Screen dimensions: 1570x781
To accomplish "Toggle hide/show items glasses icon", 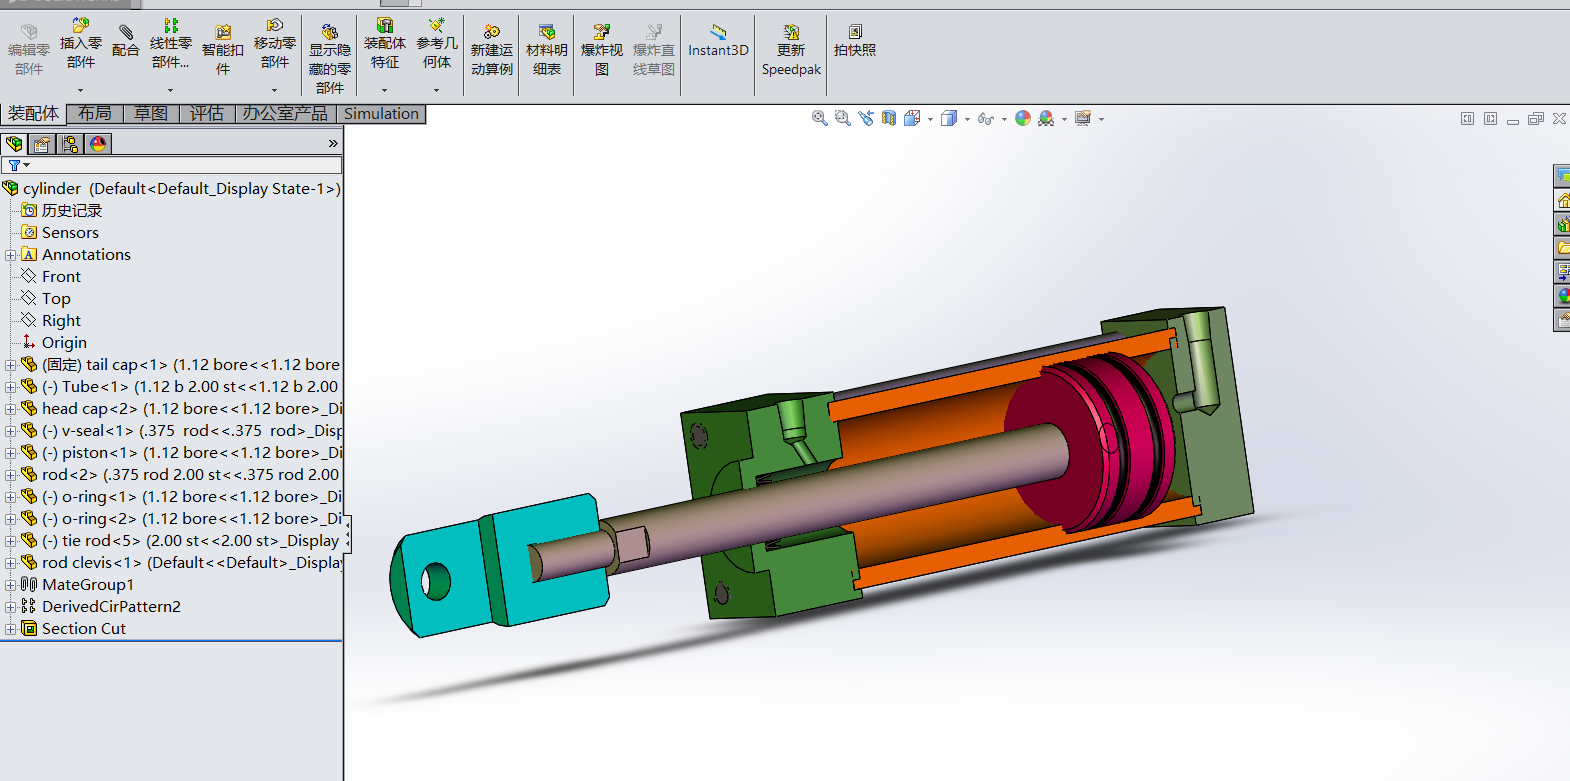I will click(x=985, y=118).
